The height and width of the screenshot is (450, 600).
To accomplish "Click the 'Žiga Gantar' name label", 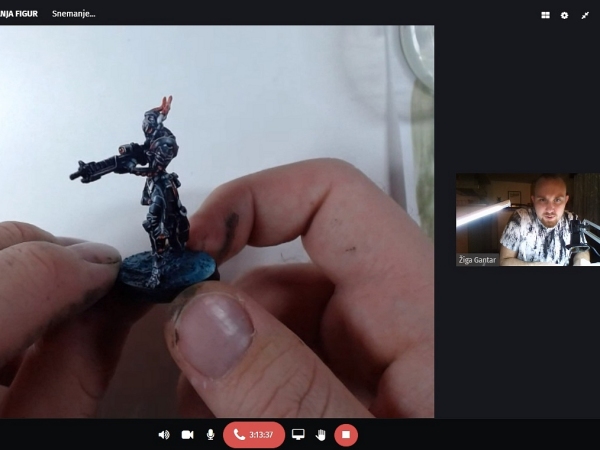I will click(x=478, y=260).
